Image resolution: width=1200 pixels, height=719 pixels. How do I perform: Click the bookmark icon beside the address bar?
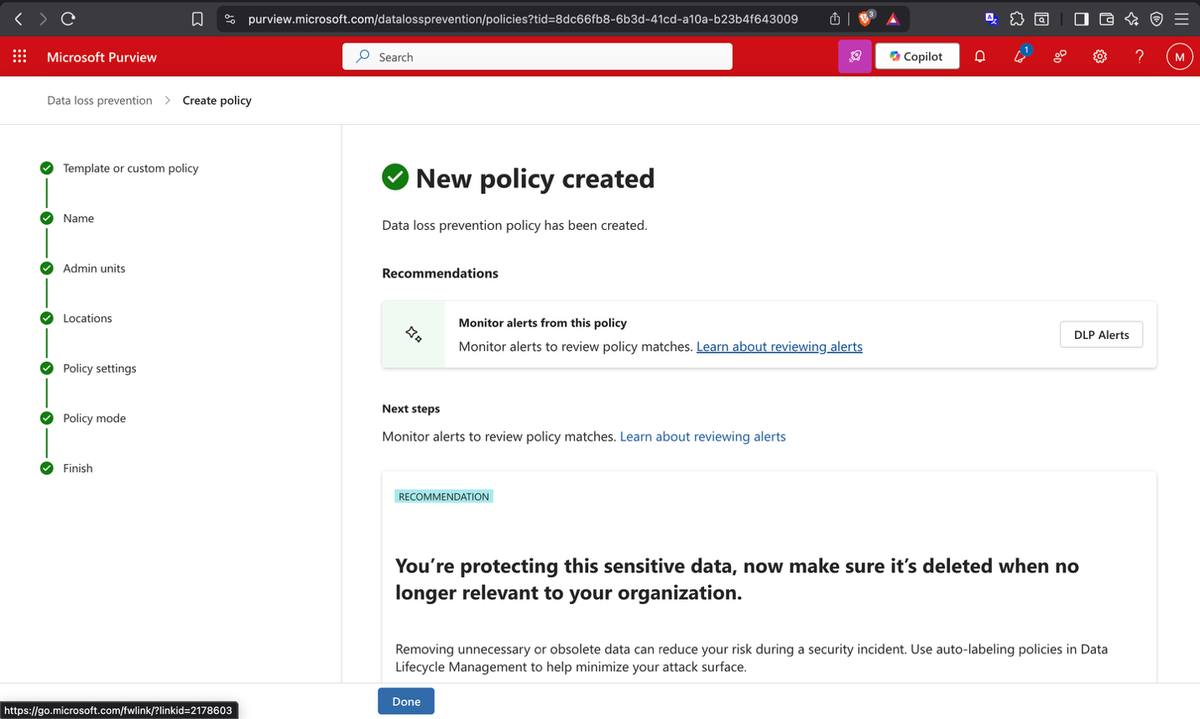pyautogui.click(x=198, y=18)
